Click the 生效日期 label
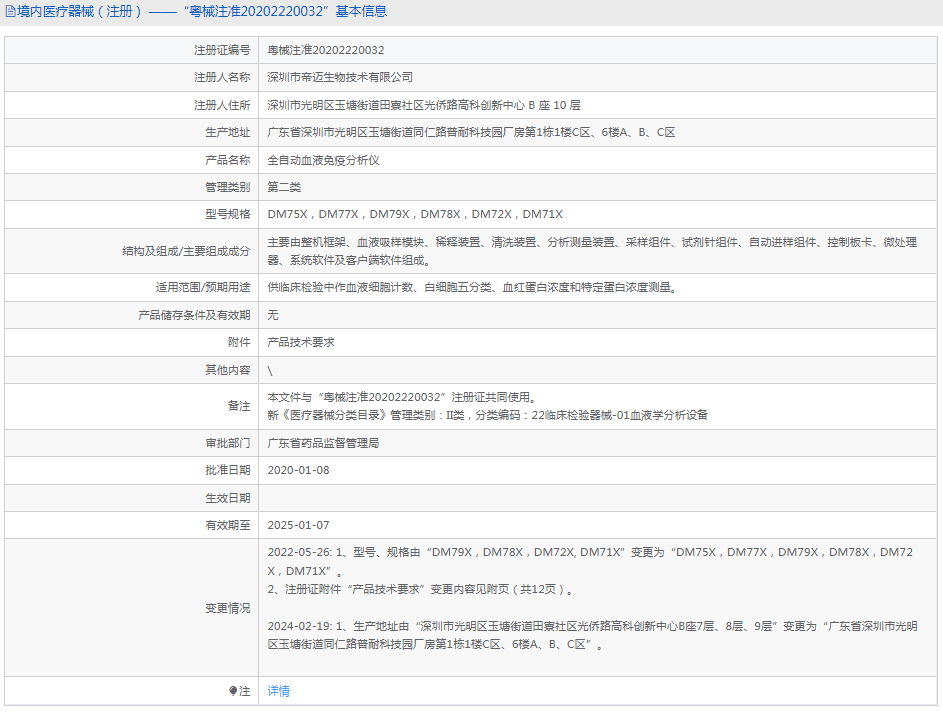943x713 pixels. [227, 498]
